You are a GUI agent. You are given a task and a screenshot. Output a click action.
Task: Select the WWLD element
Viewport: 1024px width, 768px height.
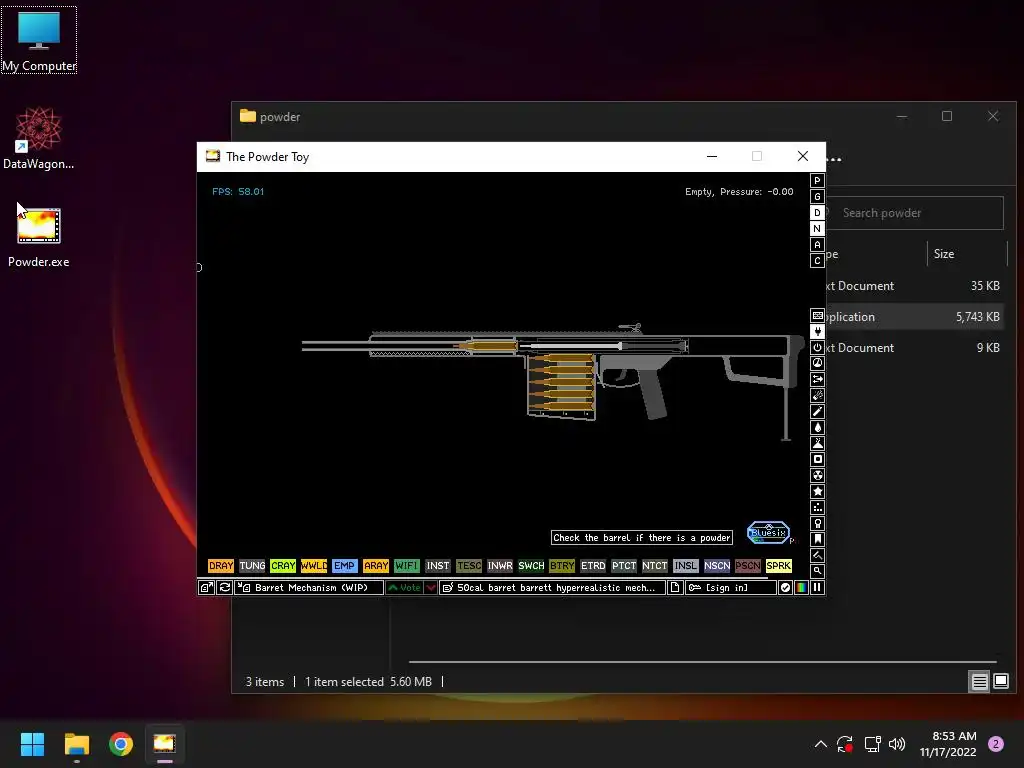pyautogui.click(x=314, y=566)
